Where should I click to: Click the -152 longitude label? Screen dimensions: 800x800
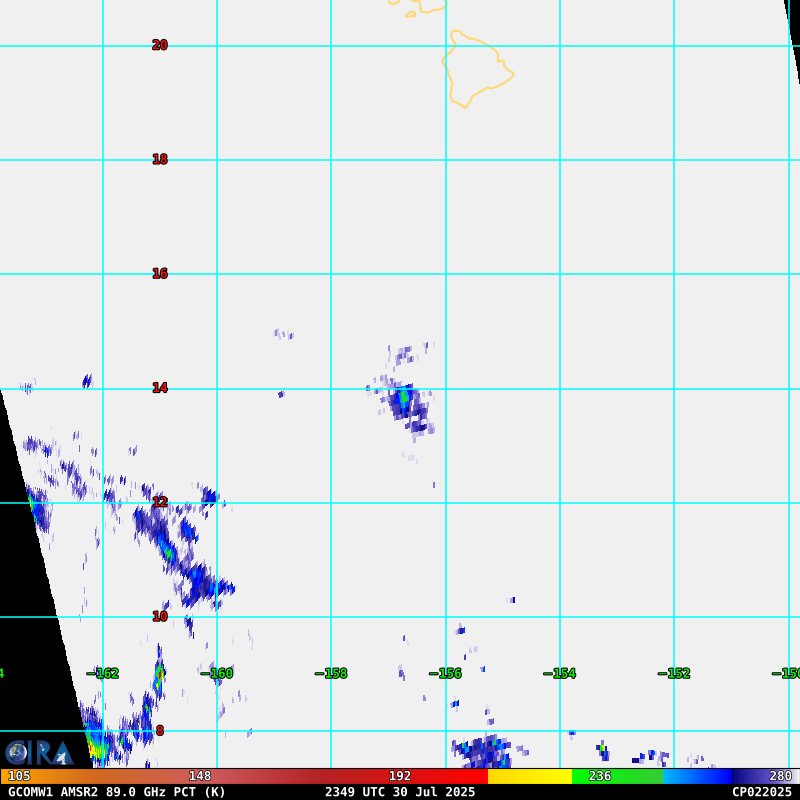[675, 674]
